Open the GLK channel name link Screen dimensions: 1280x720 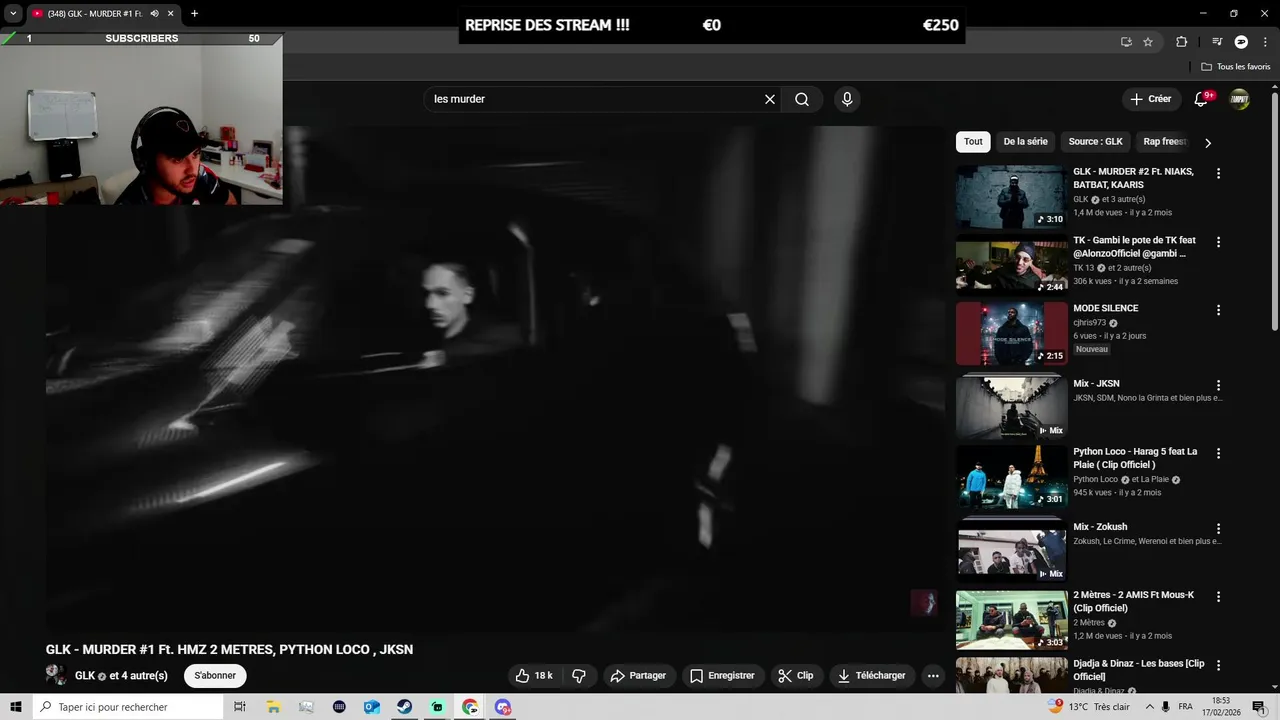point(85,676)
